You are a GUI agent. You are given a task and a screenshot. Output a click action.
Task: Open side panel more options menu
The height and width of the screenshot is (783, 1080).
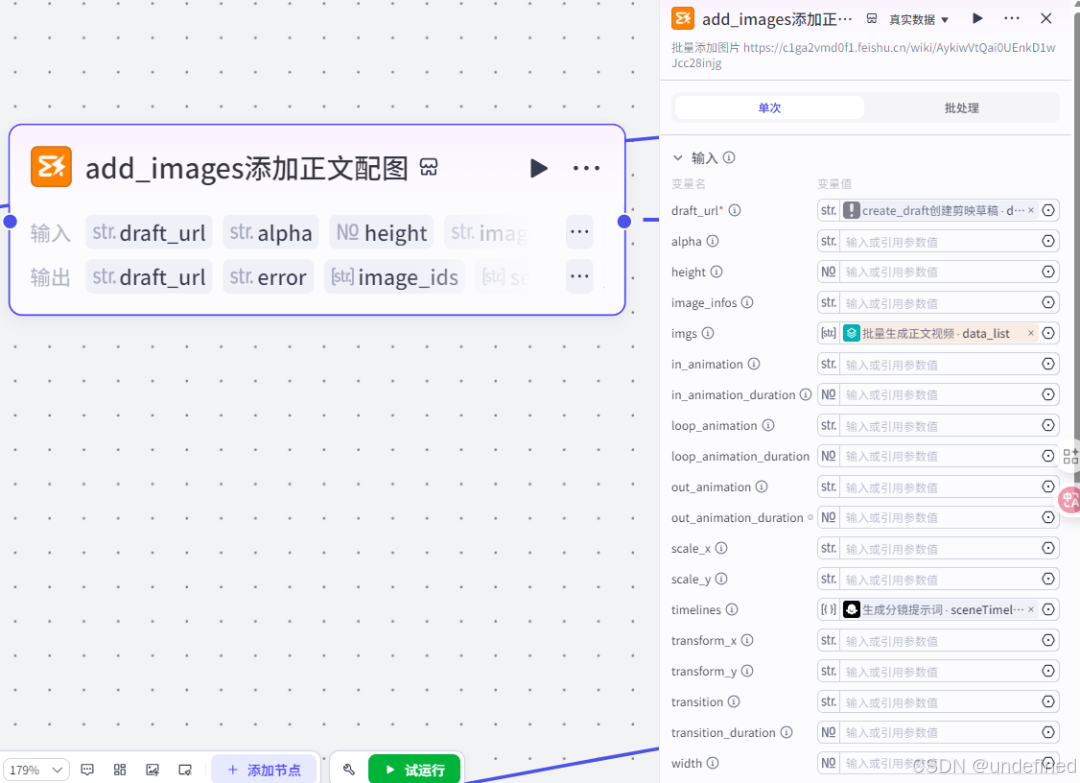coord(1012,19)
